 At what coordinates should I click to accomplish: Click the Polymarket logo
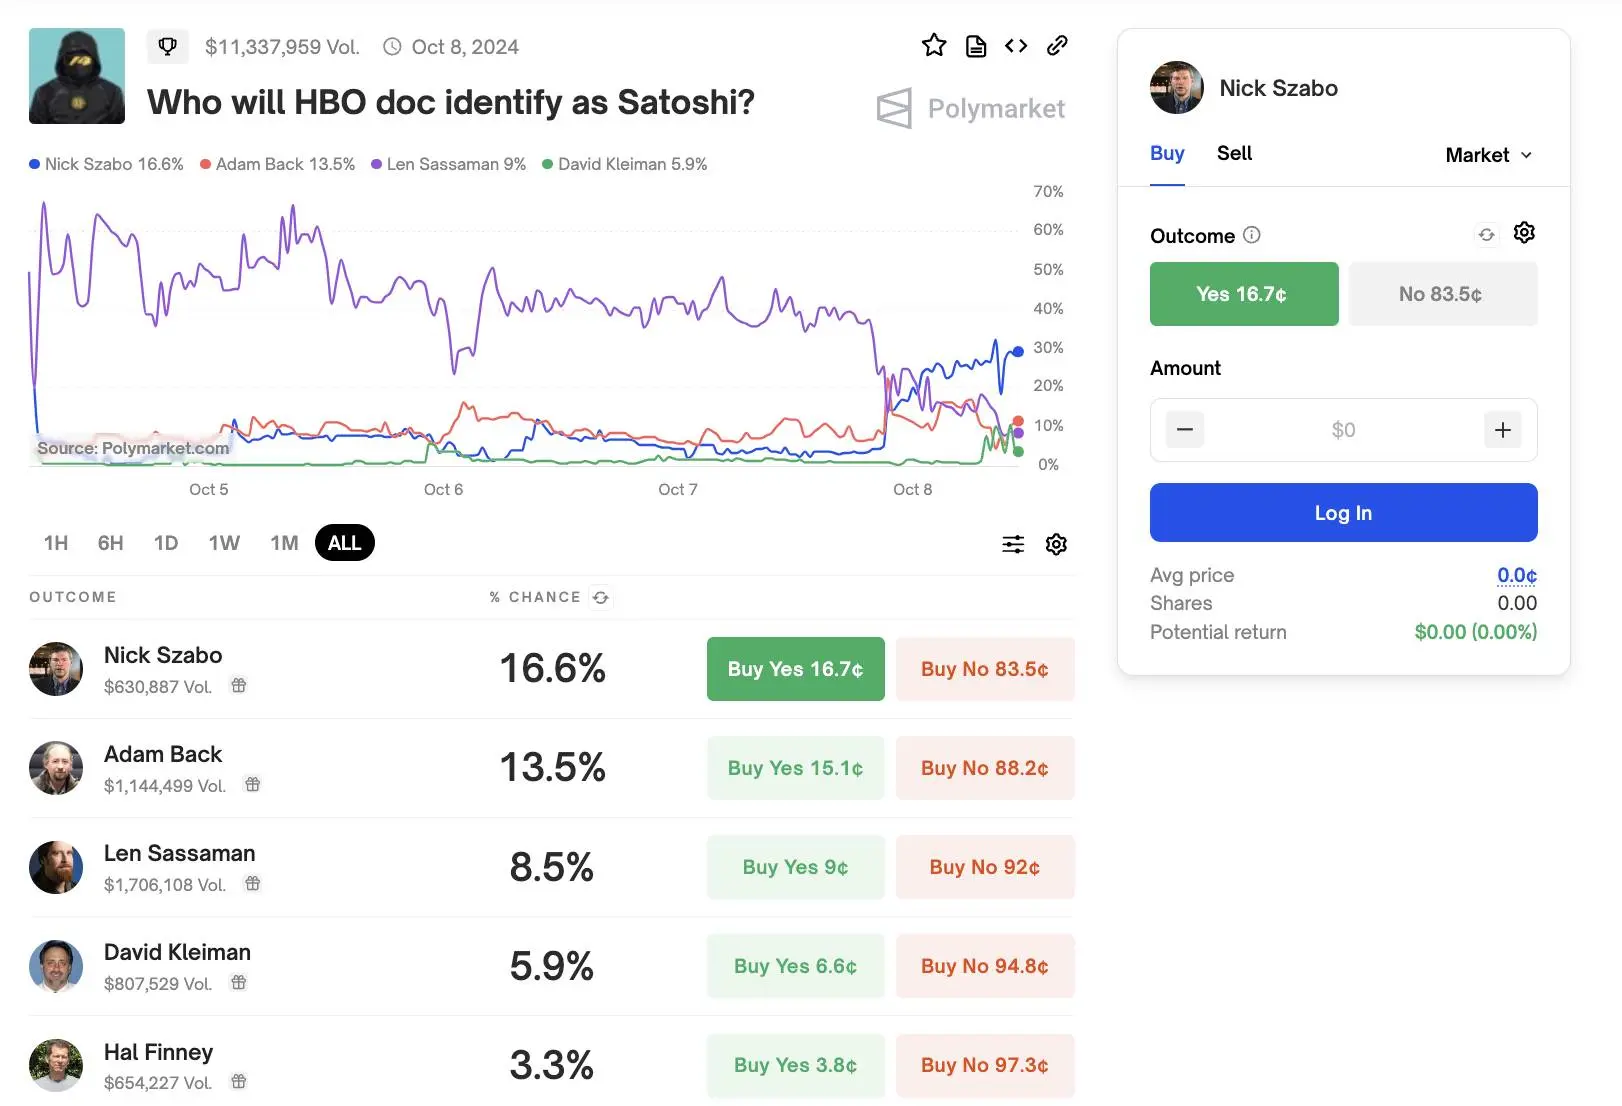[x=970, y=108]
